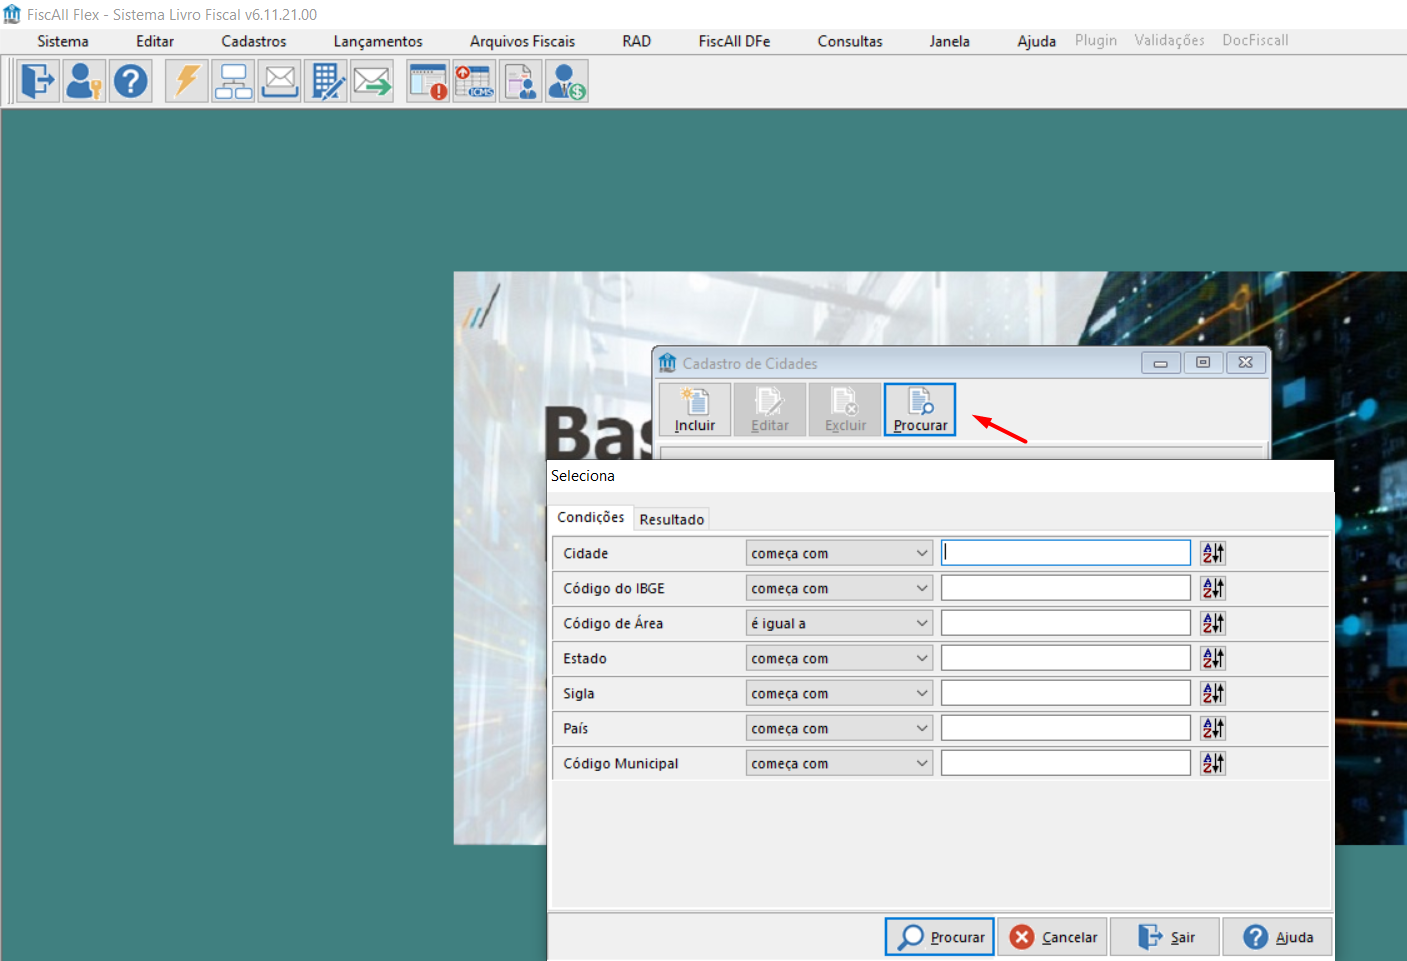
Task: Open the Código do IBGE condition dropdown
Action: pyautogui.click(x=839, y=588)
